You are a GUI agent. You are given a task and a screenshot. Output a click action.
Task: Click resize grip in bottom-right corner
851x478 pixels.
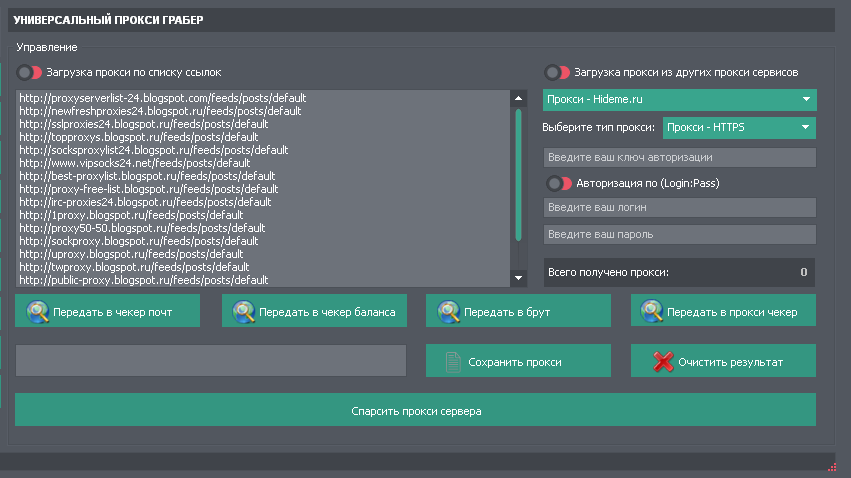pos(831,466)
